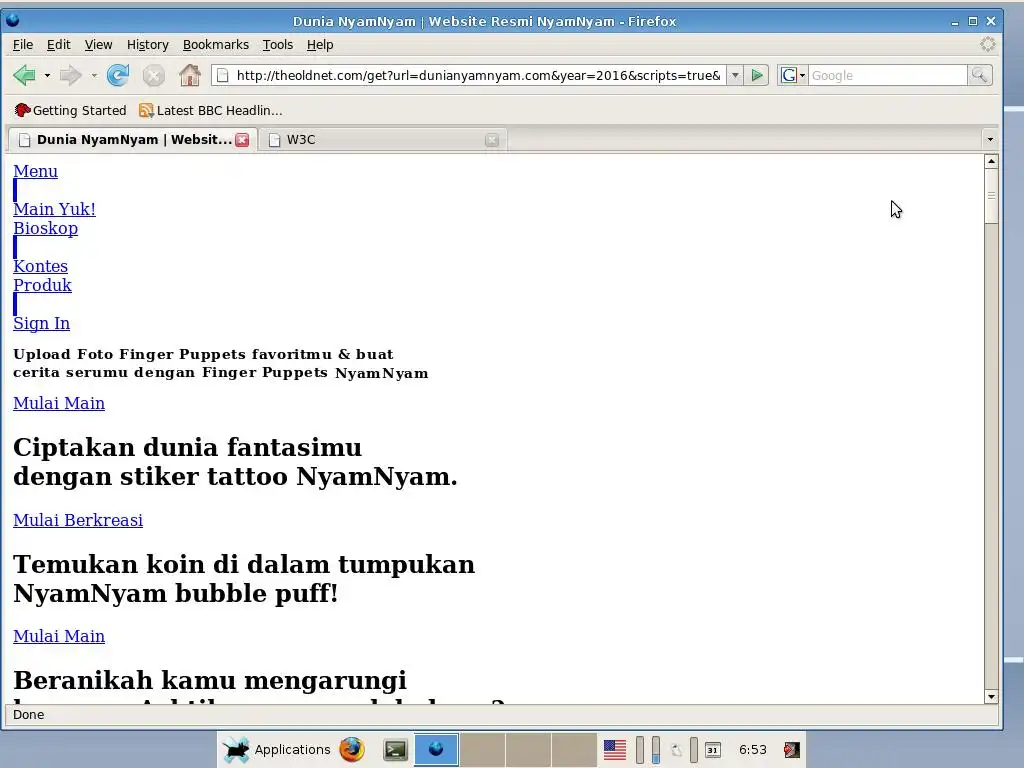
Task: Launch the terminal from the panel
Action: (x=395, y=750)
